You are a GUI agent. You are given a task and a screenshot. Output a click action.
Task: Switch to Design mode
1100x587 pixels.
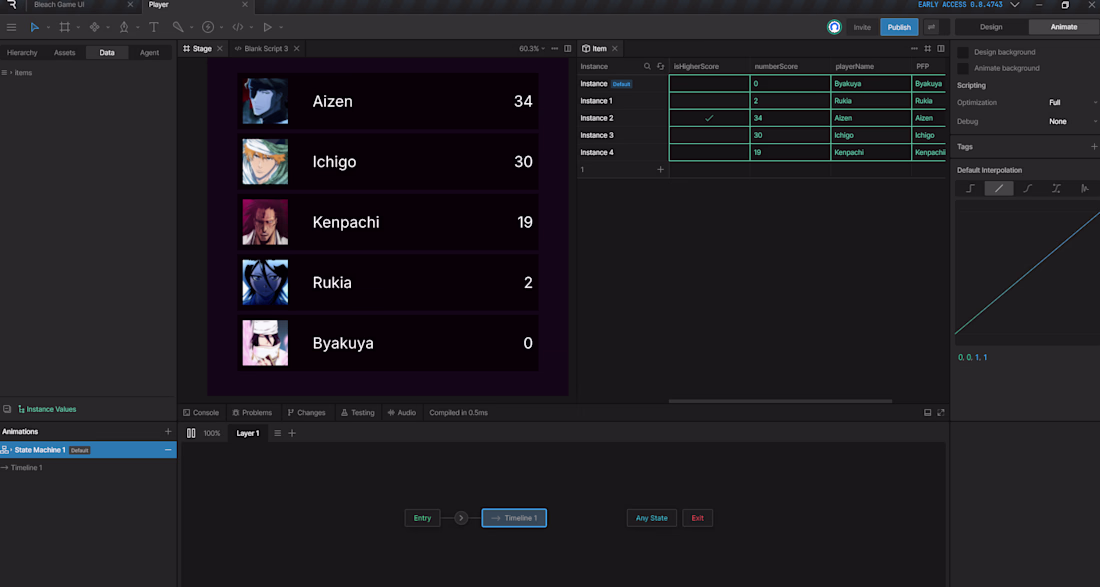[x=991, y=27]
